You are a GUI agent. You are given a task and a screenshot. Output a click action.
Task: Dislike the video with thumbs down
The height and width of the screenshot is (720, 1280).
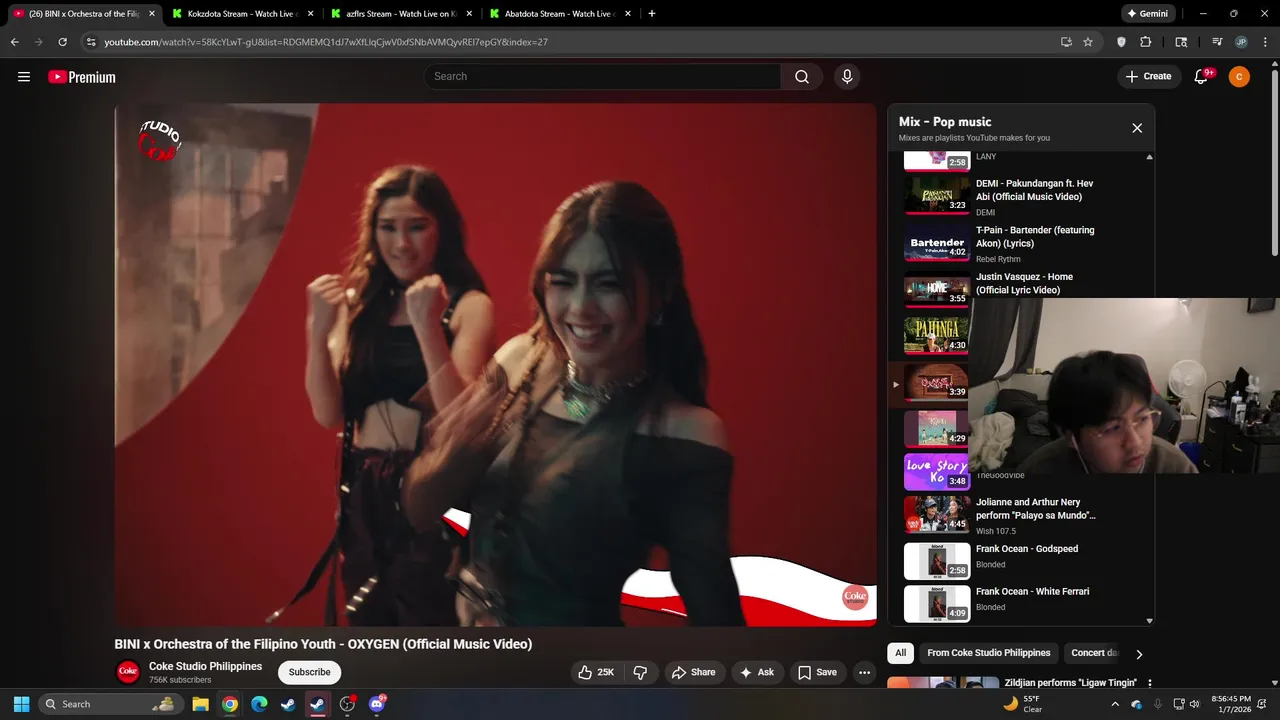(x=641, y=672)
